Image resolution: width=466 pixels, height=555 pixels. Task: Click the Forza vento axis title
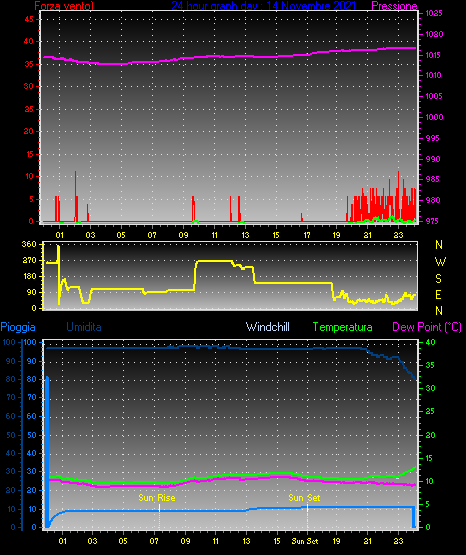coord(64,6)
